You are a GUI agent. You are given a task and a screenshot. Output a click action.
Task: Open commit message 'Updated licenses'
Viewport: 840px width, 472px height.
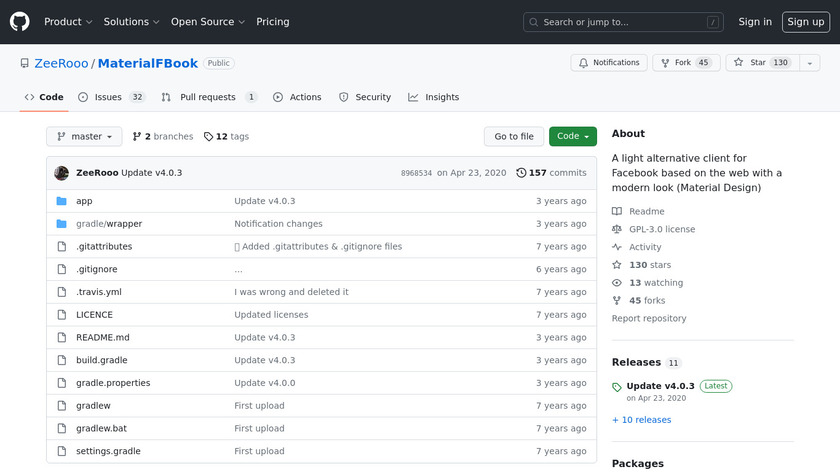click(x=271, y=314)
